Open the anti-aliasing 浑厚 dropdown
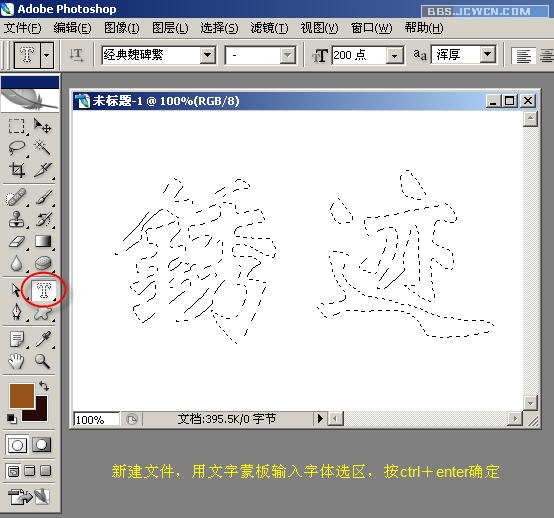The height and width of the screenshot is (518, 554). pos(488,54)
